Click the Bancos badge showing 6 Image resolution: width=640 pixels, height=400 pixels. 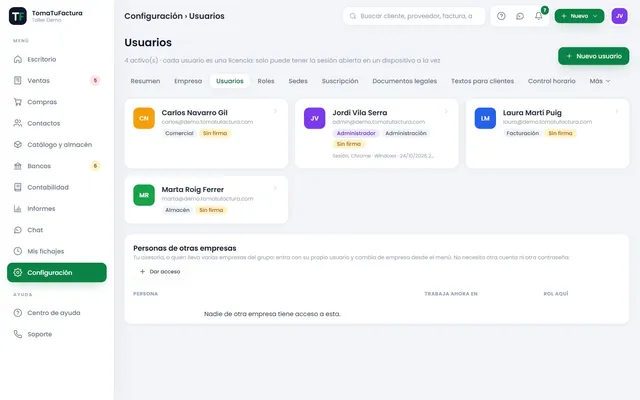(x=95, y=166)
